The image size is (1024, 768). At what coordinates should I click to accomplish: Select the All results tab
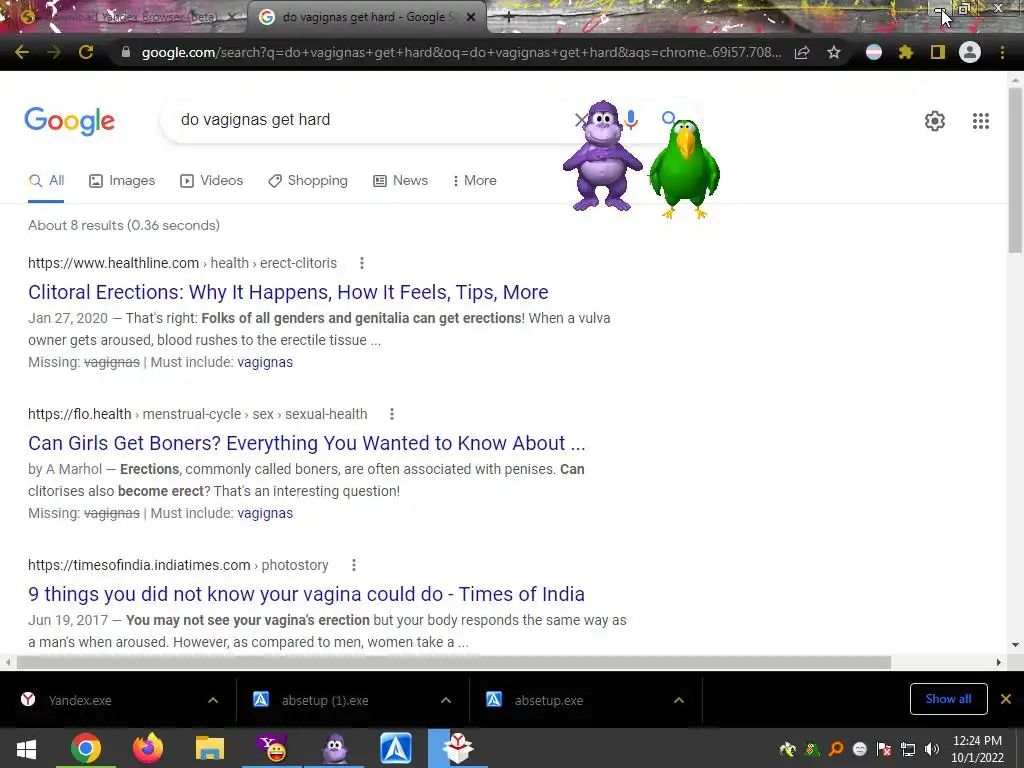pos(46,181)
